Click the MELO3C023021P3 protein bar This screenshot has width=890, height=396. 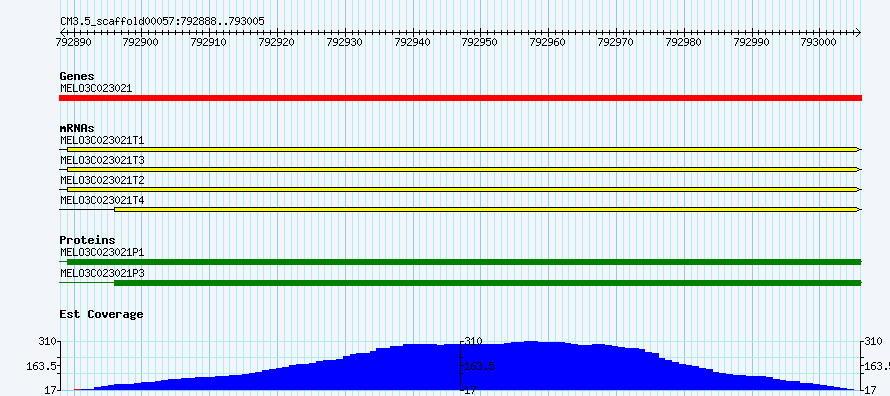coord(460,283)
